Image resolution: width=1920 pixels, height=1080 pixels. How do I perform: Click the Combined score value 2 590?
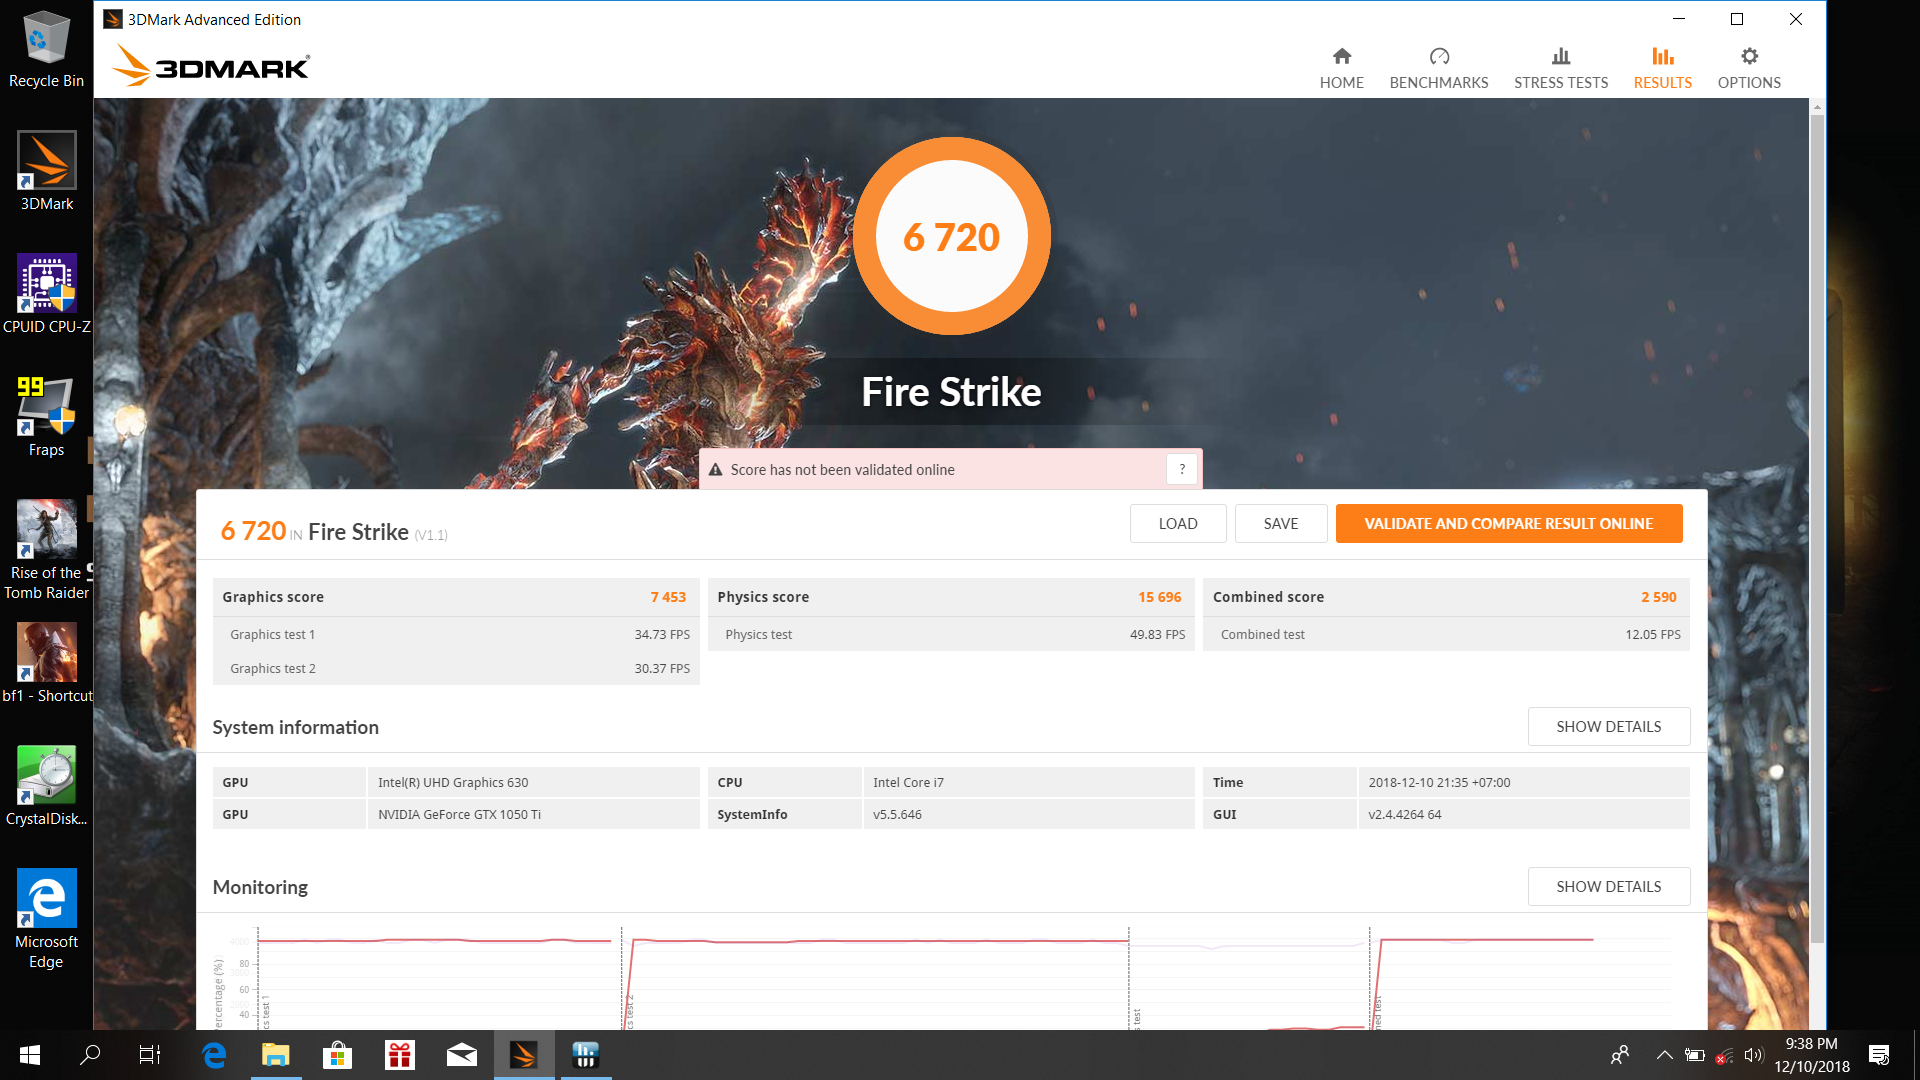coord(1658,597)
